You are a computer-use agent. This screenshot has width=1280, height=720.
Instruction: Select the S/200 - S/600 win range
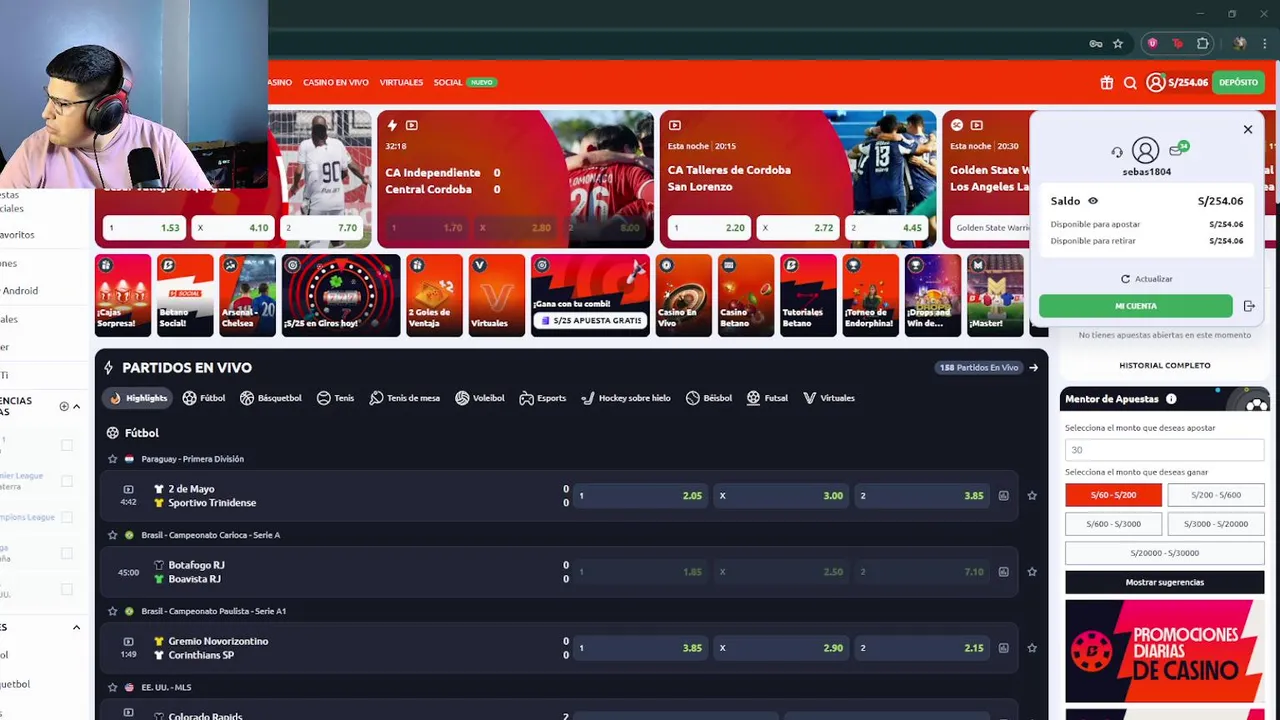coord(1216,495)
